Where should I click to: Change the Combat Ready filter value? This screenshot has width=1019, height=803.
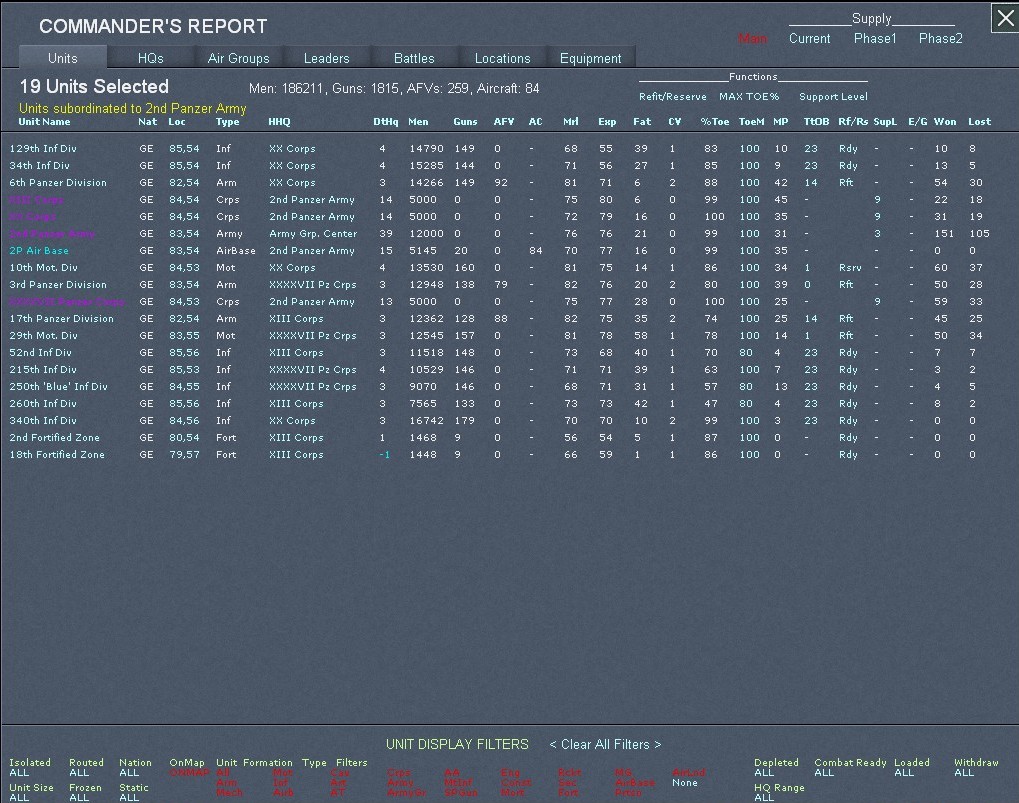[824, 773]
